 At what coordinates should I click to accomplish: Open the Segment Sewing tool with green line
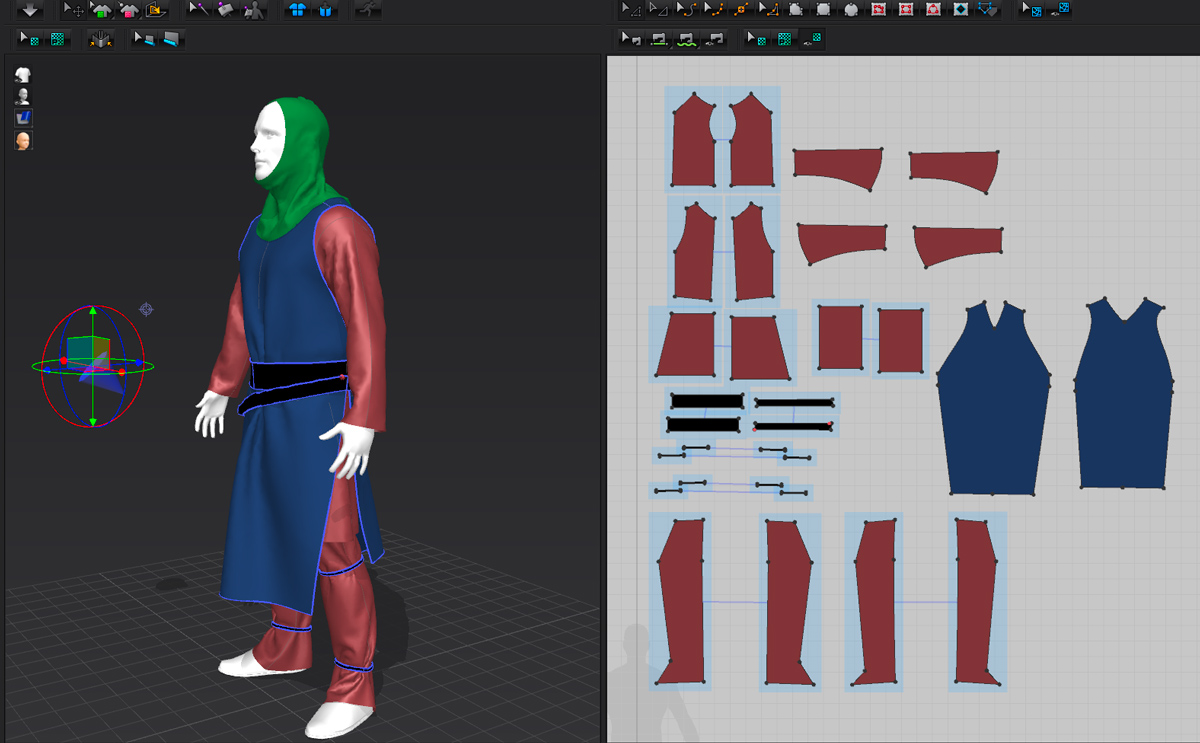tap(658, 39)
